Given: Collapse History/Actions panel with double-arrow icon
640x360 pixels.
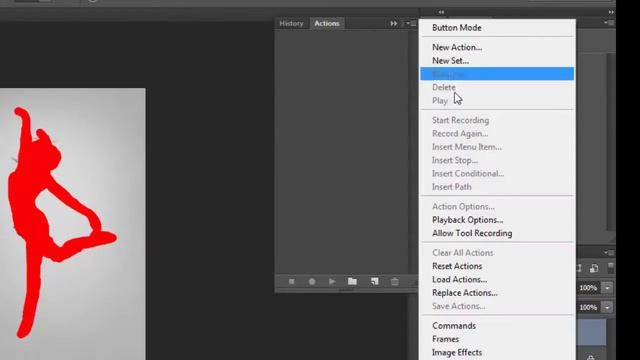Looking at the screenshot, I should click(x=393, y=24).
